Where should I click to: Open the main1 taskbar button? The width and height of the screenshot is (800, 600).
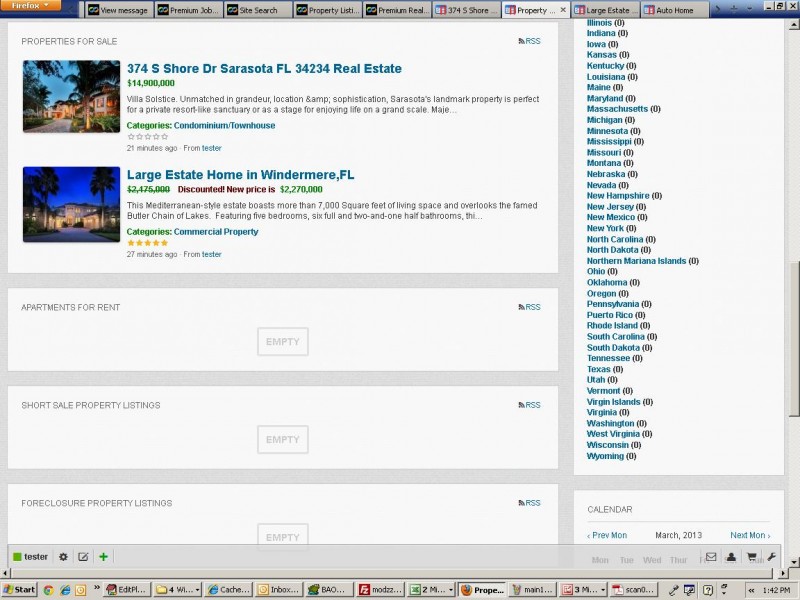click(x=532, y=590)
